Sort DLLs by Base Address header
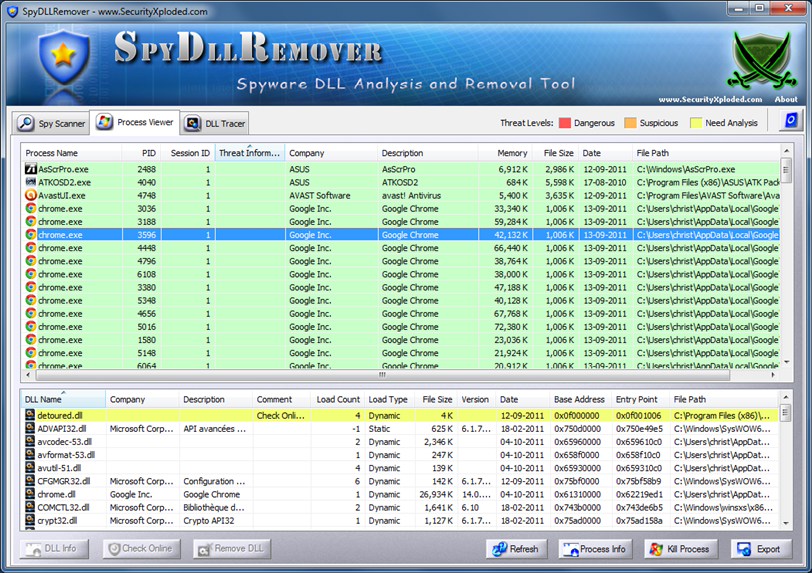Viewport: 812px width, 573px height. click(x=580, y=399)
